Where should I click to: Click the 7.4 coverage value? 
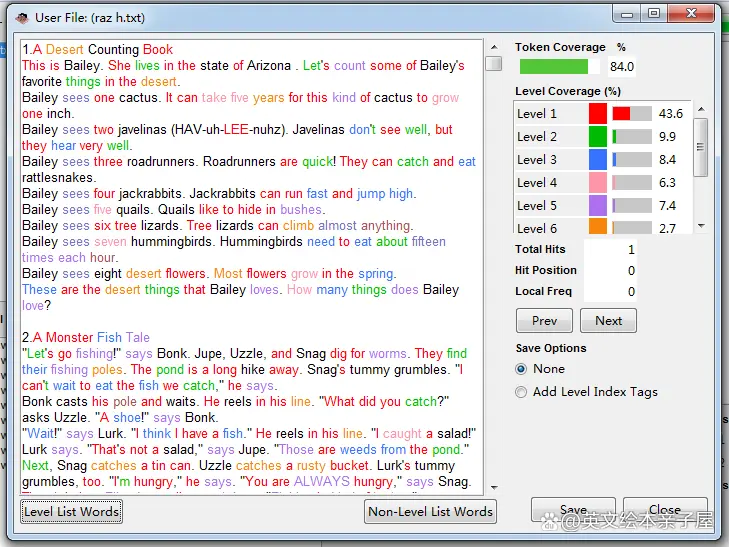click(x=667, y=205)
